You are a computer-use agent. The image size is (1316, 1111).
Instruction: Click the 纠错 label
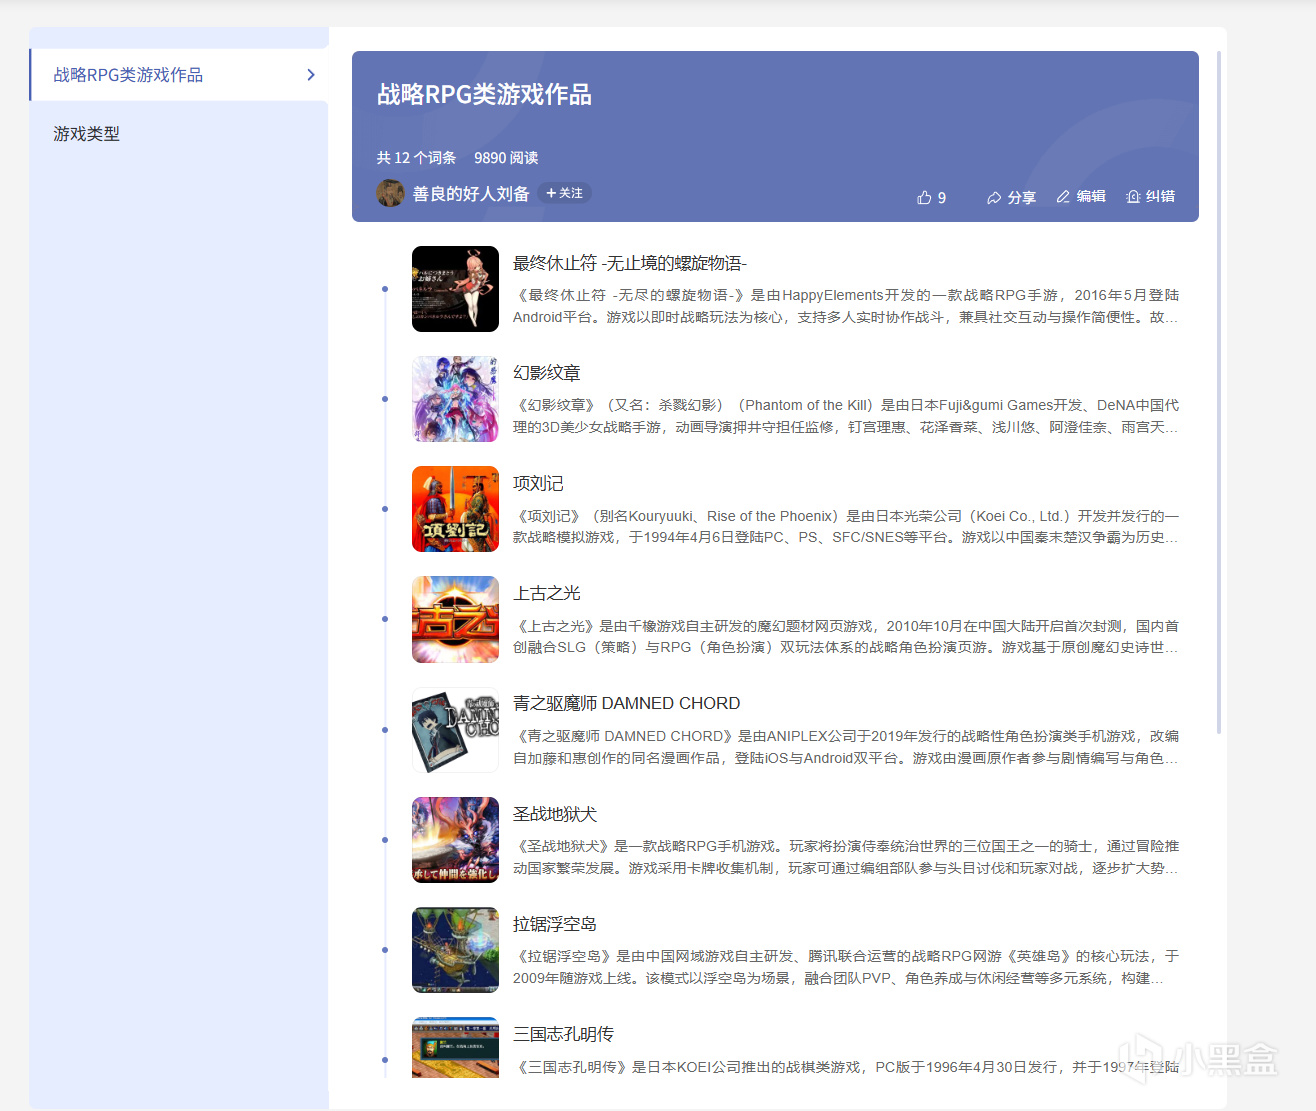tap(1160, 197)
